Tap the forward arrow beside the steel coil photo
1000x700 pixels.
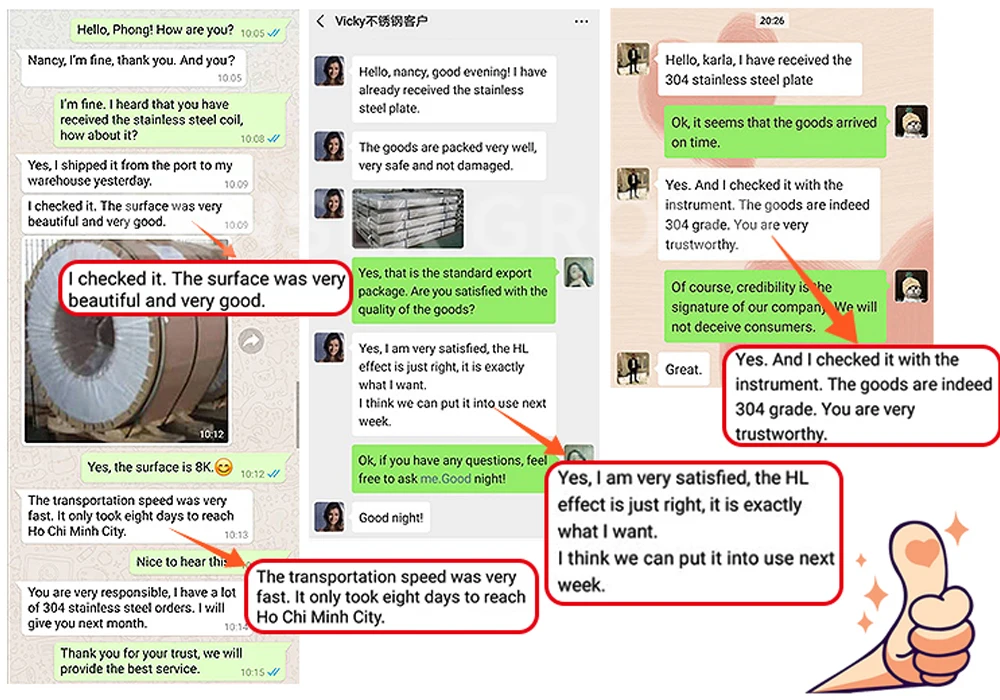[251, 342]
